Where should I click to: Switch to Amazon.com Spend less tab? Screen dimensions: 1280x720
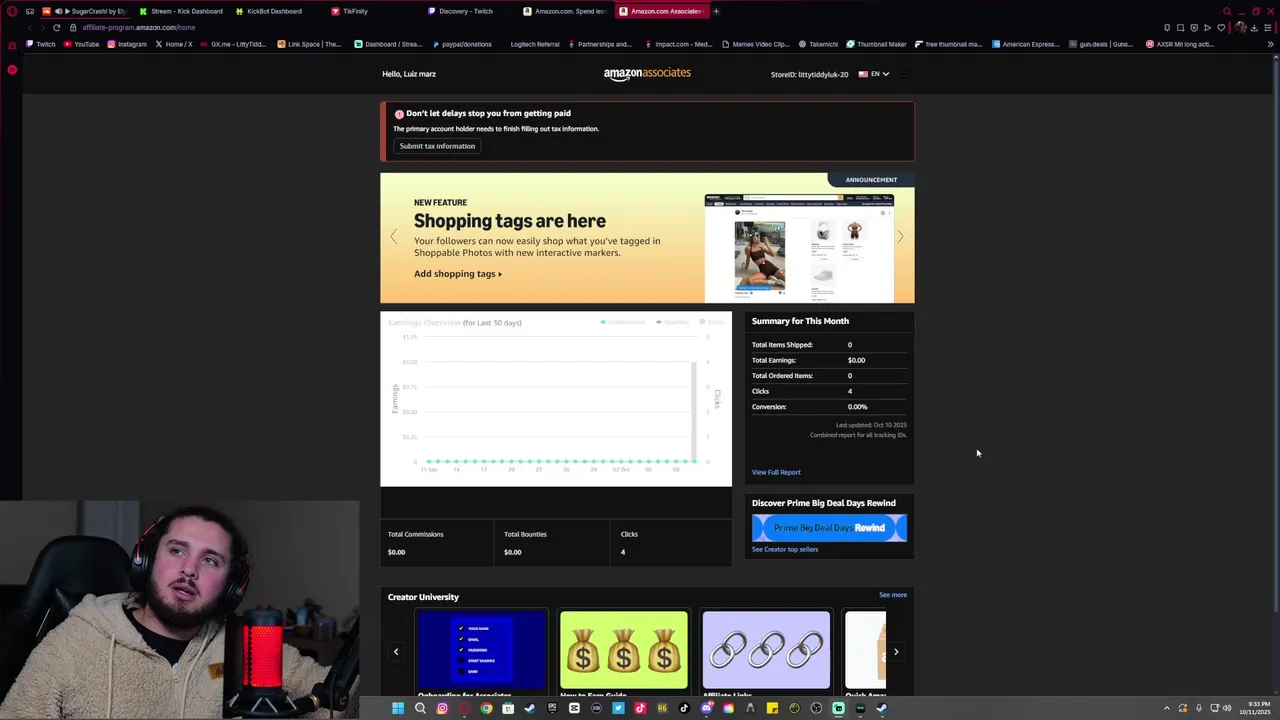565,11
